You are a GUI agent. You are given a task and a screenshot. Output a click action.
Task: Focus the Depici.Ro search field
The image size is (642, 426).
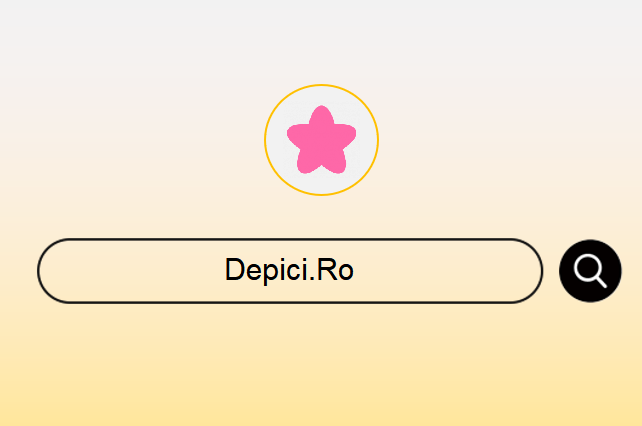click(x=290, y=271)
